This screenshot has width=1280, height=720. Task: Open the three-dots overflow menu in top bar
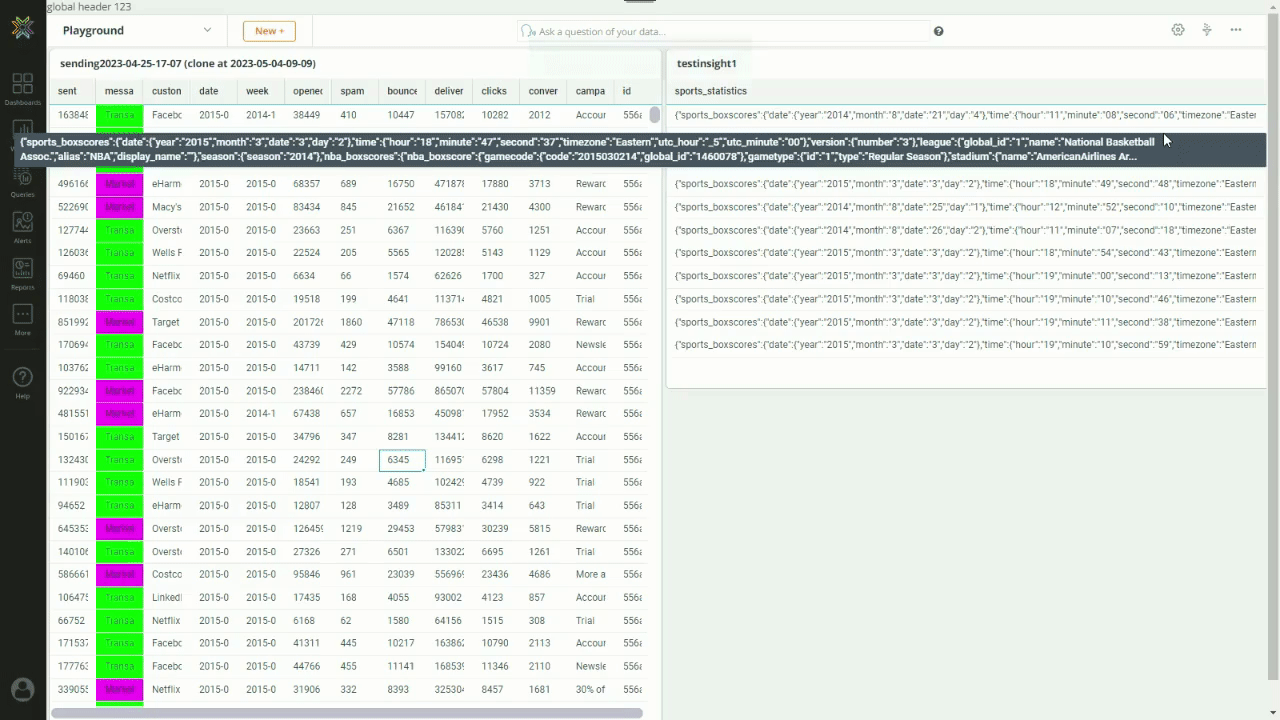pyautogui.click(x=1236, y=30)
